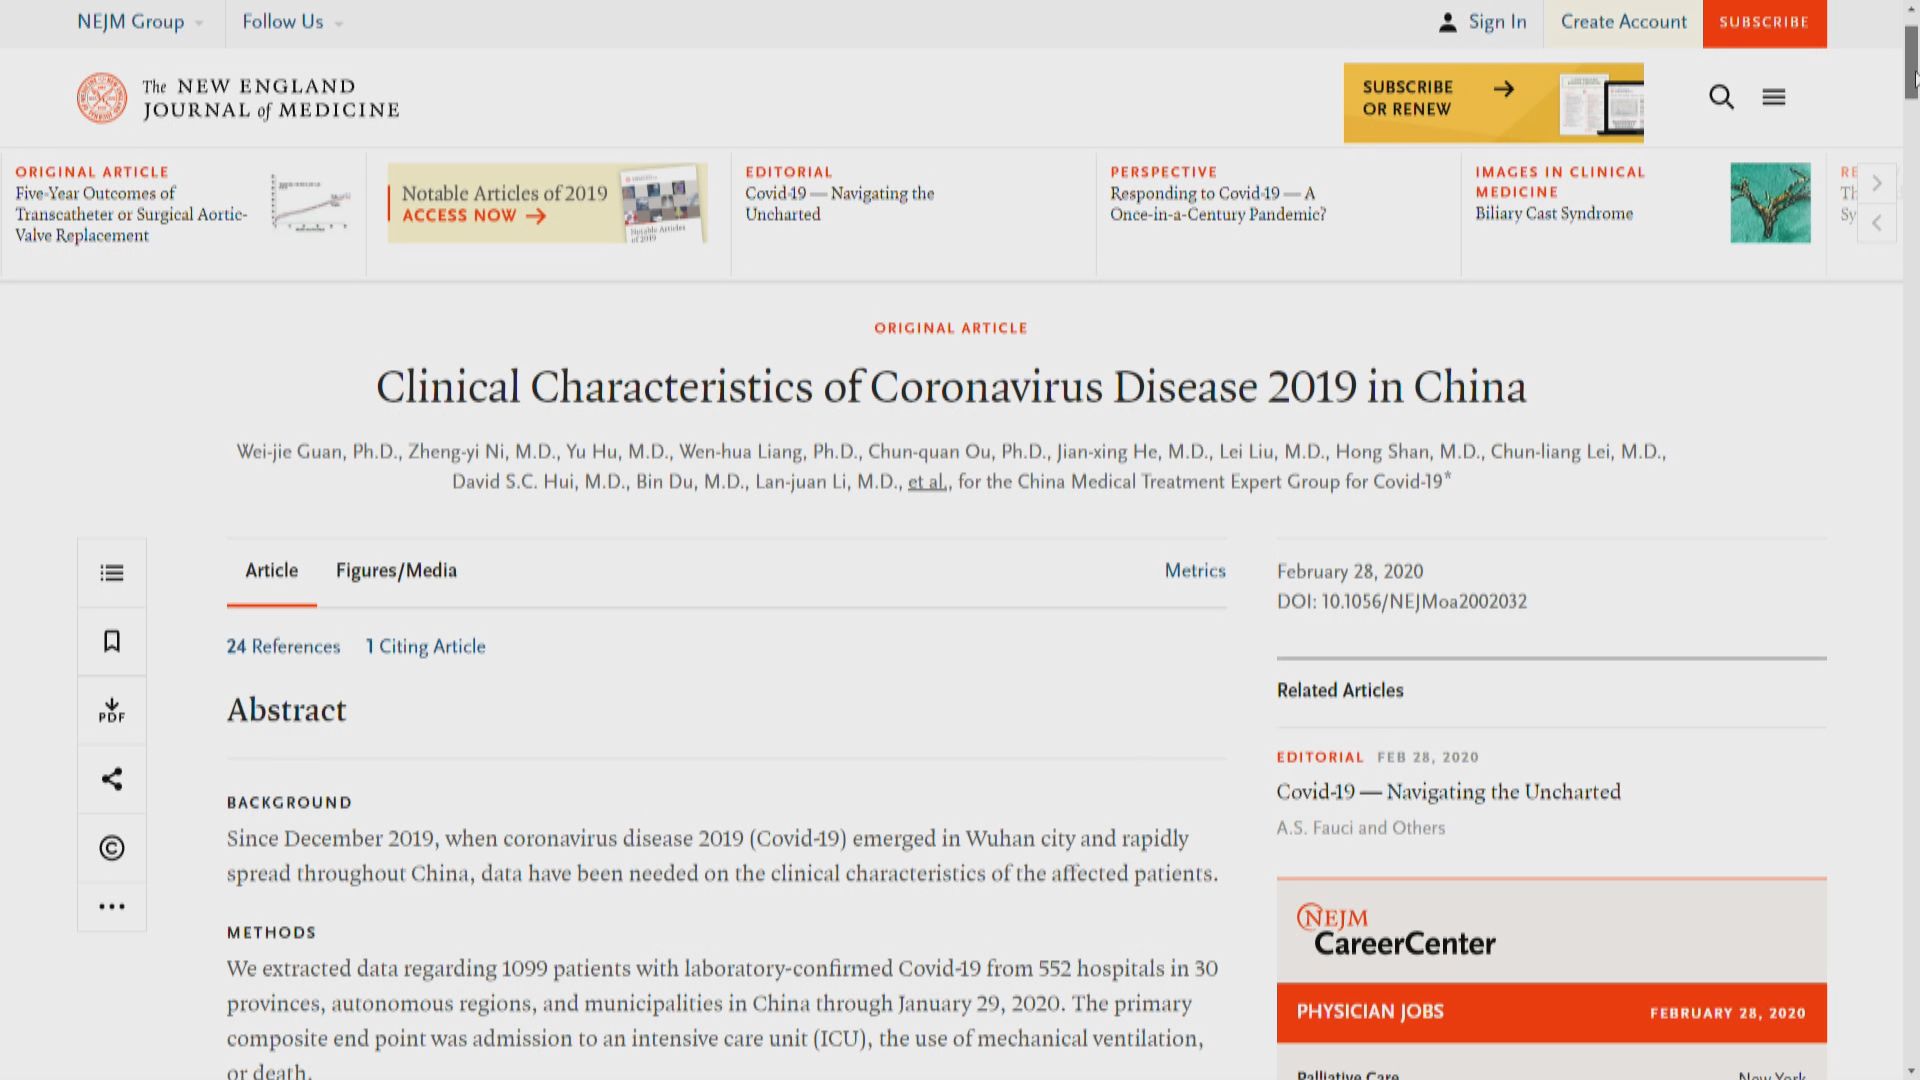Viewport: 1920px width, 1080px height.
Task: Click the red Subscribe button
Action: tap(1764, 22)
